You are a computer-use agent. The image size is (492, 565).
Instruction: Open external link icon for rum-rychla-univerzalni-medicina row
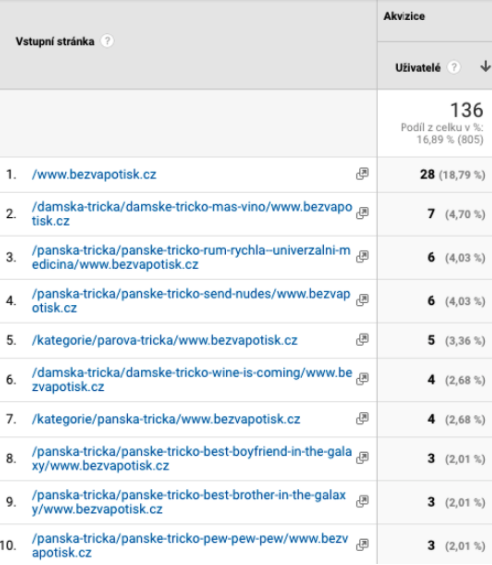click(x=362, y=257)
